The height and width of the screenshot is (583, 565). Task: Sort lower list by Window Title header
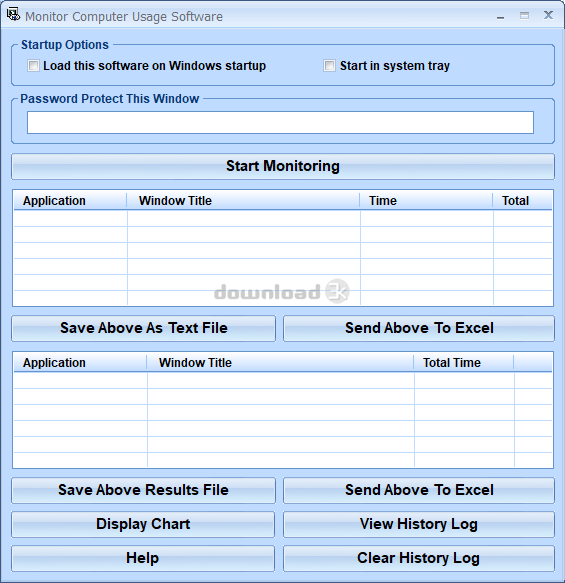[x=280, y=363]
